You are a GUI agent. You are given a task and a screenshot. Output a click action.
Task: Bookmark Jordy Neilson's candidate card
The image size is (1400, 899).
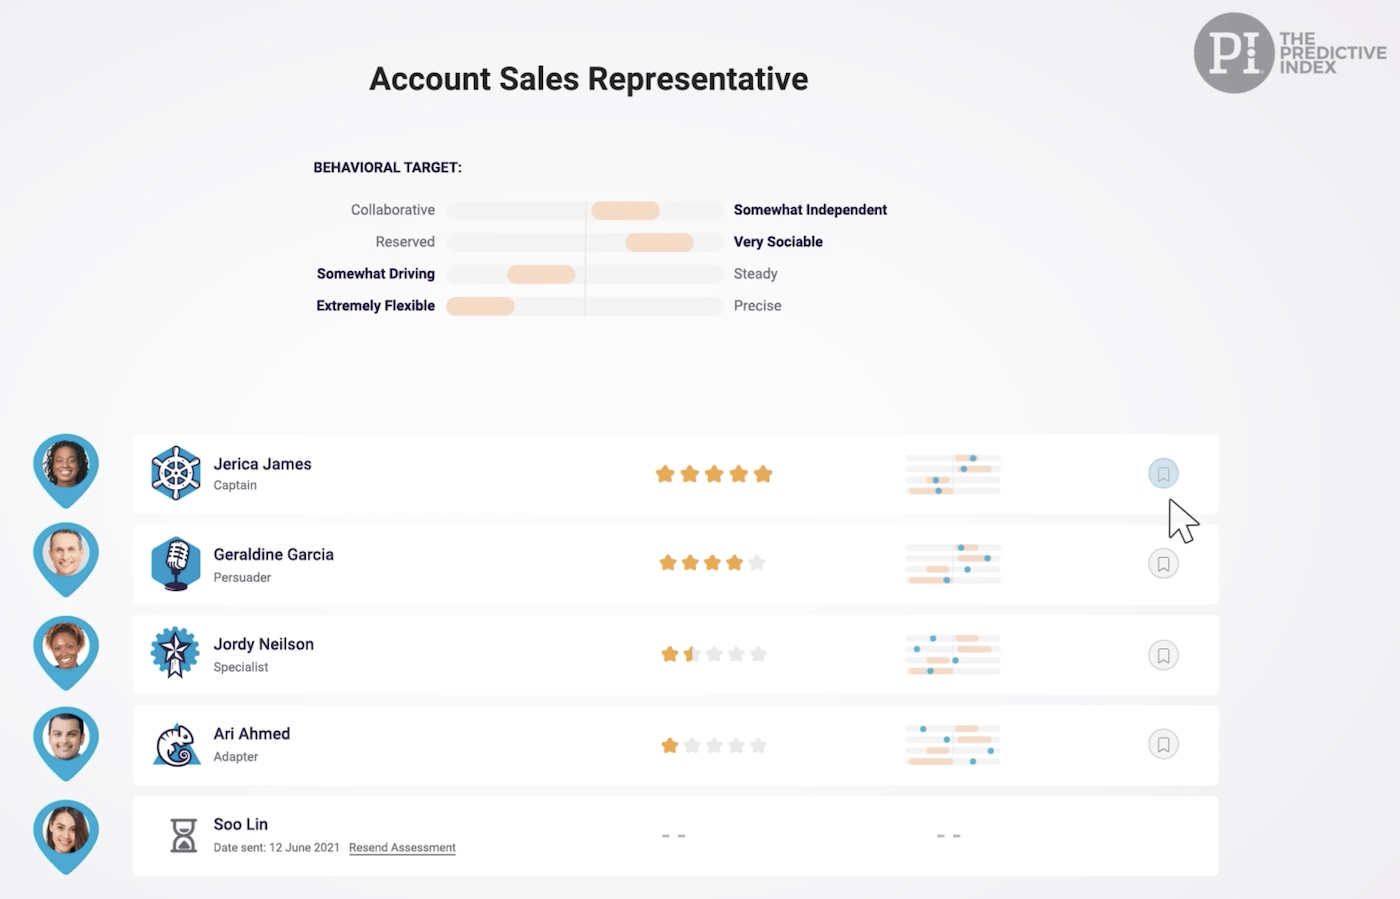click(x=1163, y=655)
